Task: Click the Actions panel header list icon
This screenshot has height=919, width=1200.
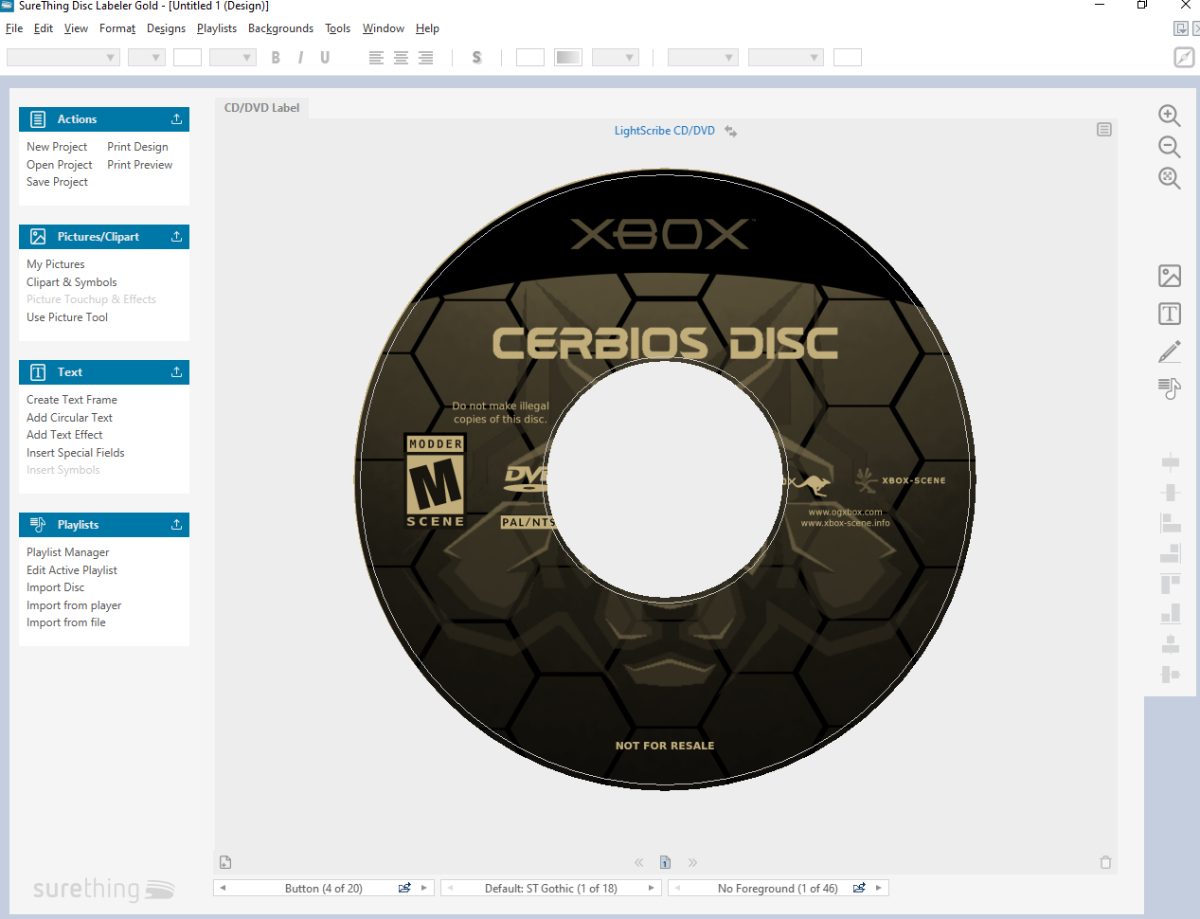Action: click(x=38, y=119)
